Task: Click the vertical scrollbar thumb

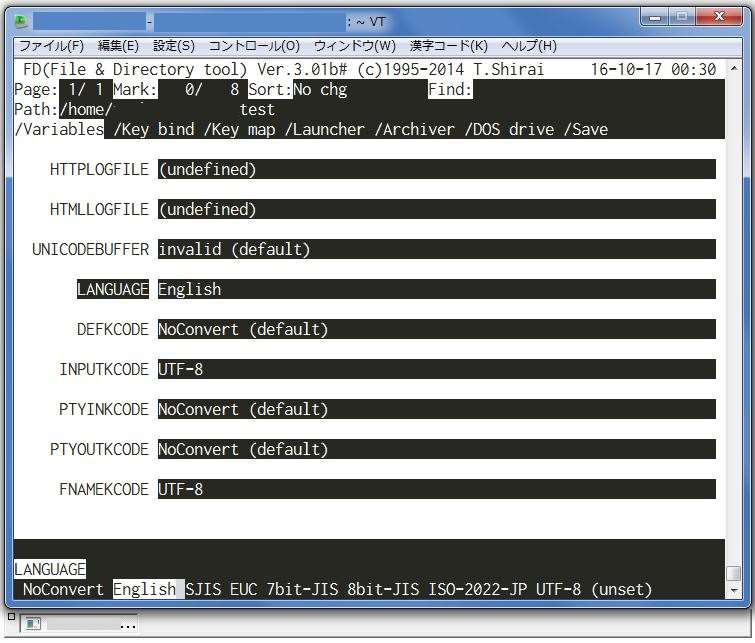Action: coord(734,574)
